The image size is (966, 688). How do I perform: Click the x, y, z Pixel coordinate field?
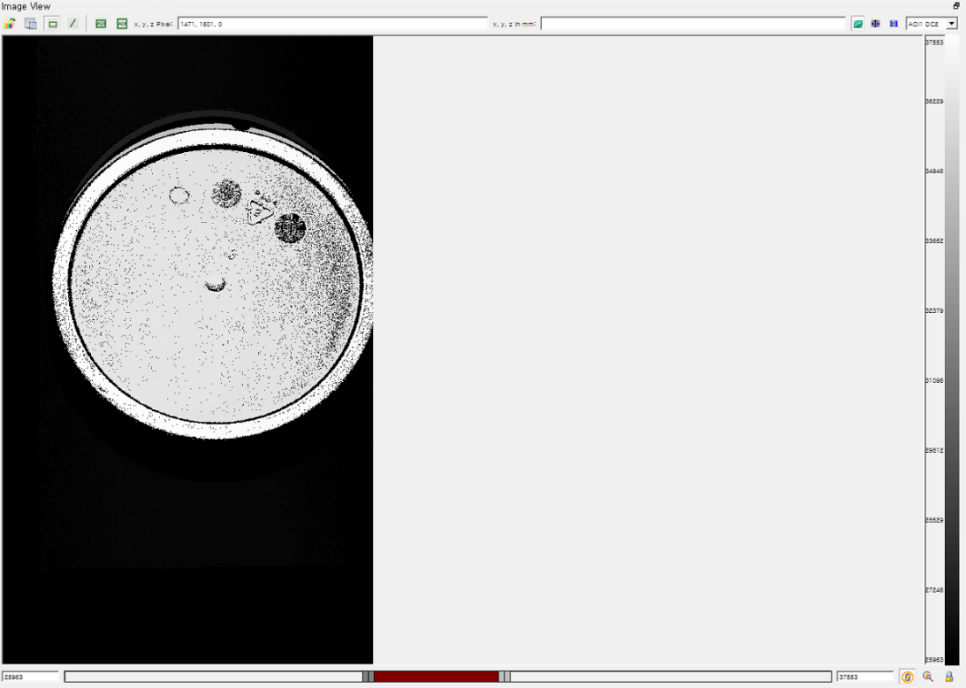point(332,23)
